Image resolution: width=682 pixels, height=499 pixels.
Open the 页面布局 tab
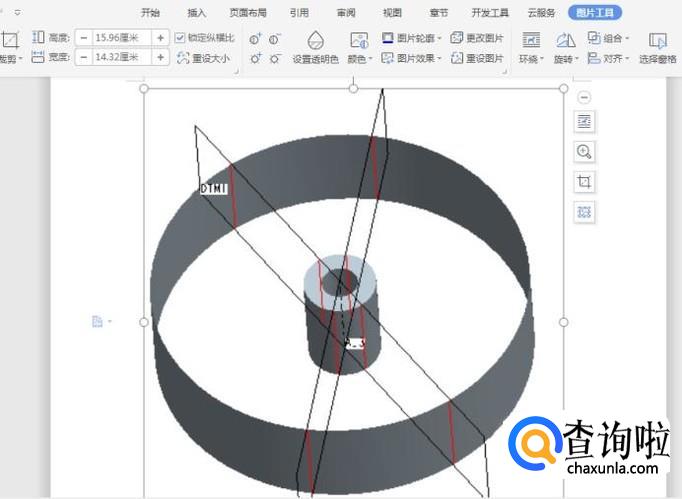pyautogui.click(x=248, y=13)
